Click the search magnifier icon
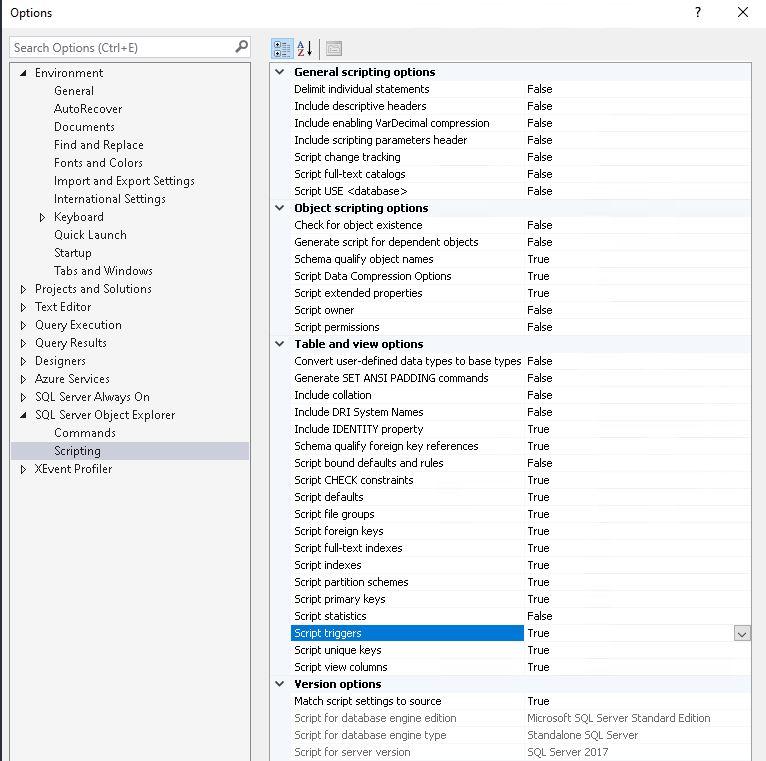 (x=241, y=47)
